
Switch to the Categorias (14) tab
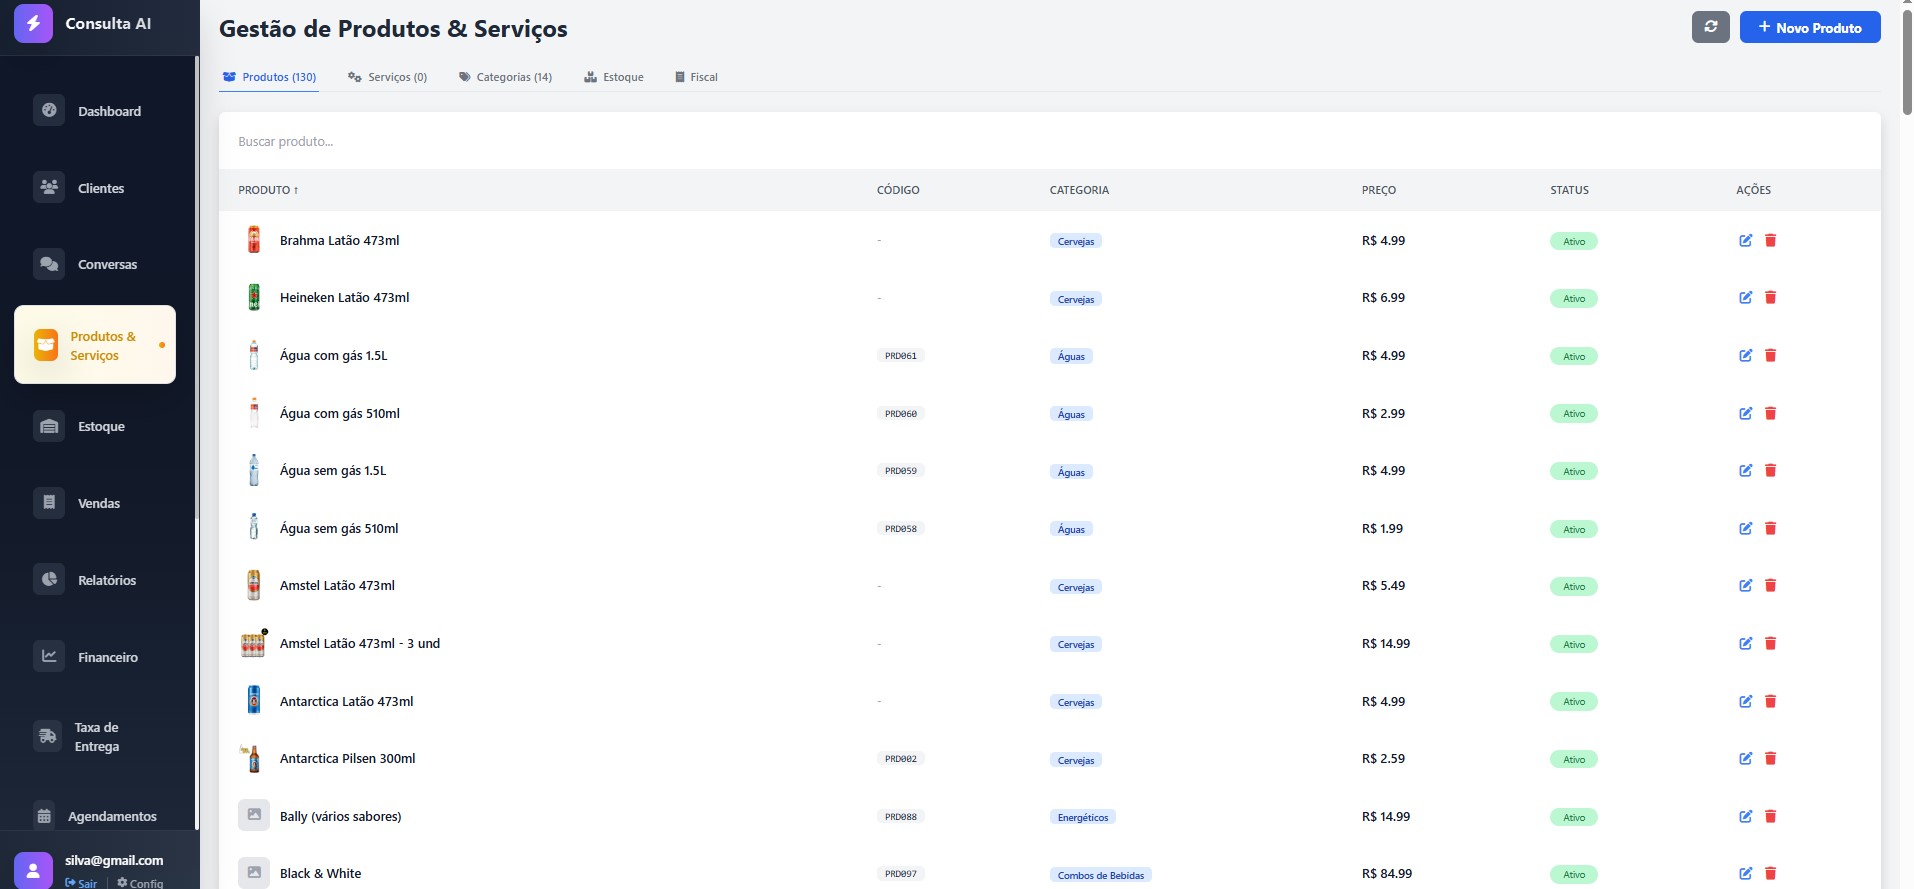pyautogui.click(x=505, y=77)
